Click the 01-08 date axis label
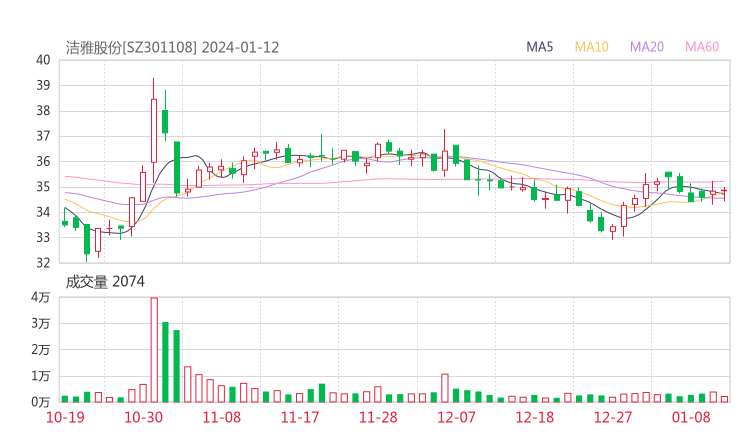 [691, 417]
